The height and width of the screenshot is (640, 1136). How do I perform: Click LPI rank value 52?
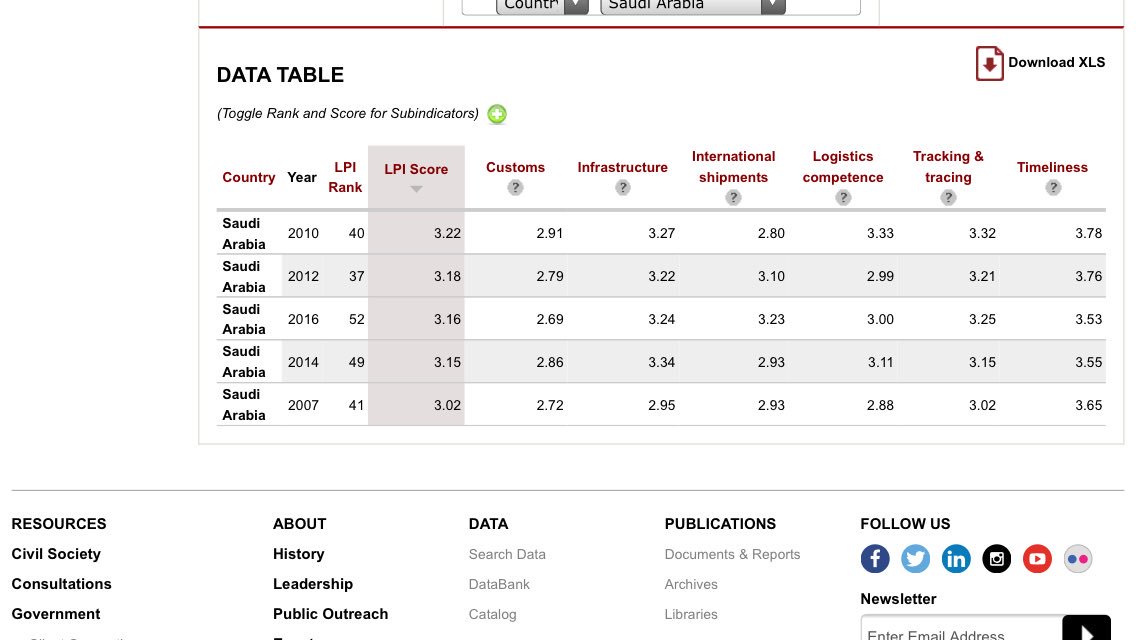click(x=356, y=319)
